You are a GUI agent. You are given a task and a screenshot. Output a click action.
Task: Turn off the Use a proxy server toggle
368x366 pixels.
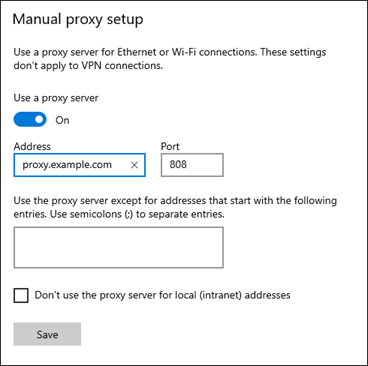pos(30,120)
